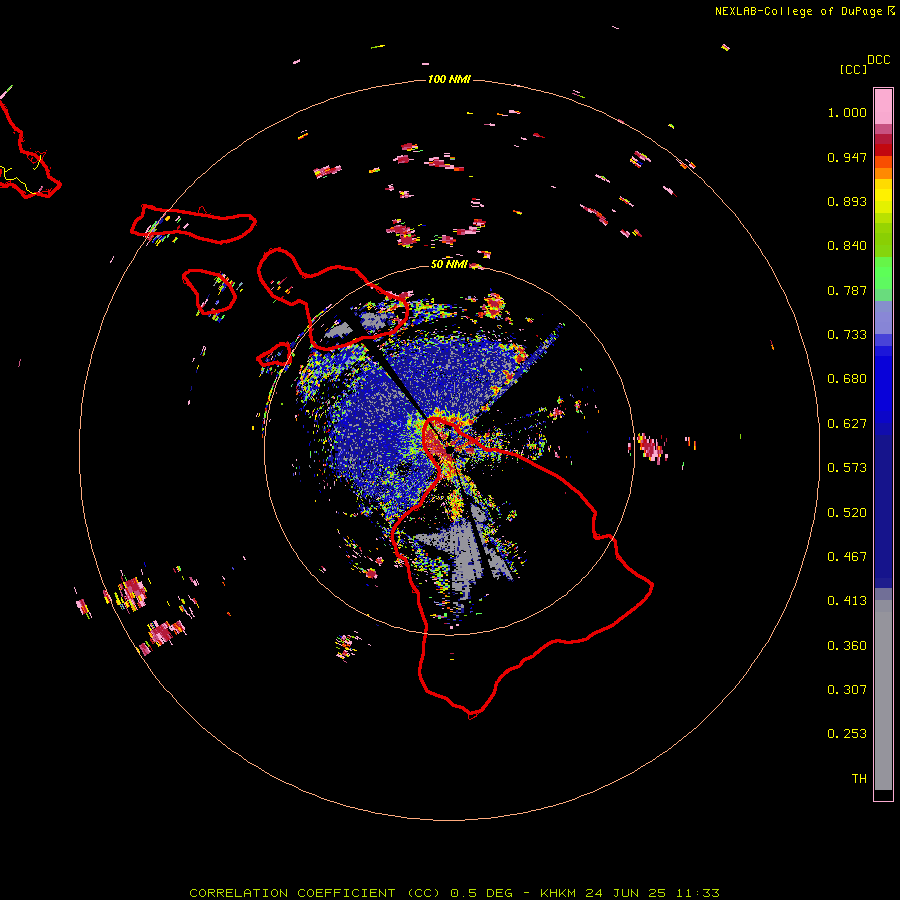
Task: Click the NEXLAB-College of DuPage header text
Action: pyautogui.click(x=798, y=11)
